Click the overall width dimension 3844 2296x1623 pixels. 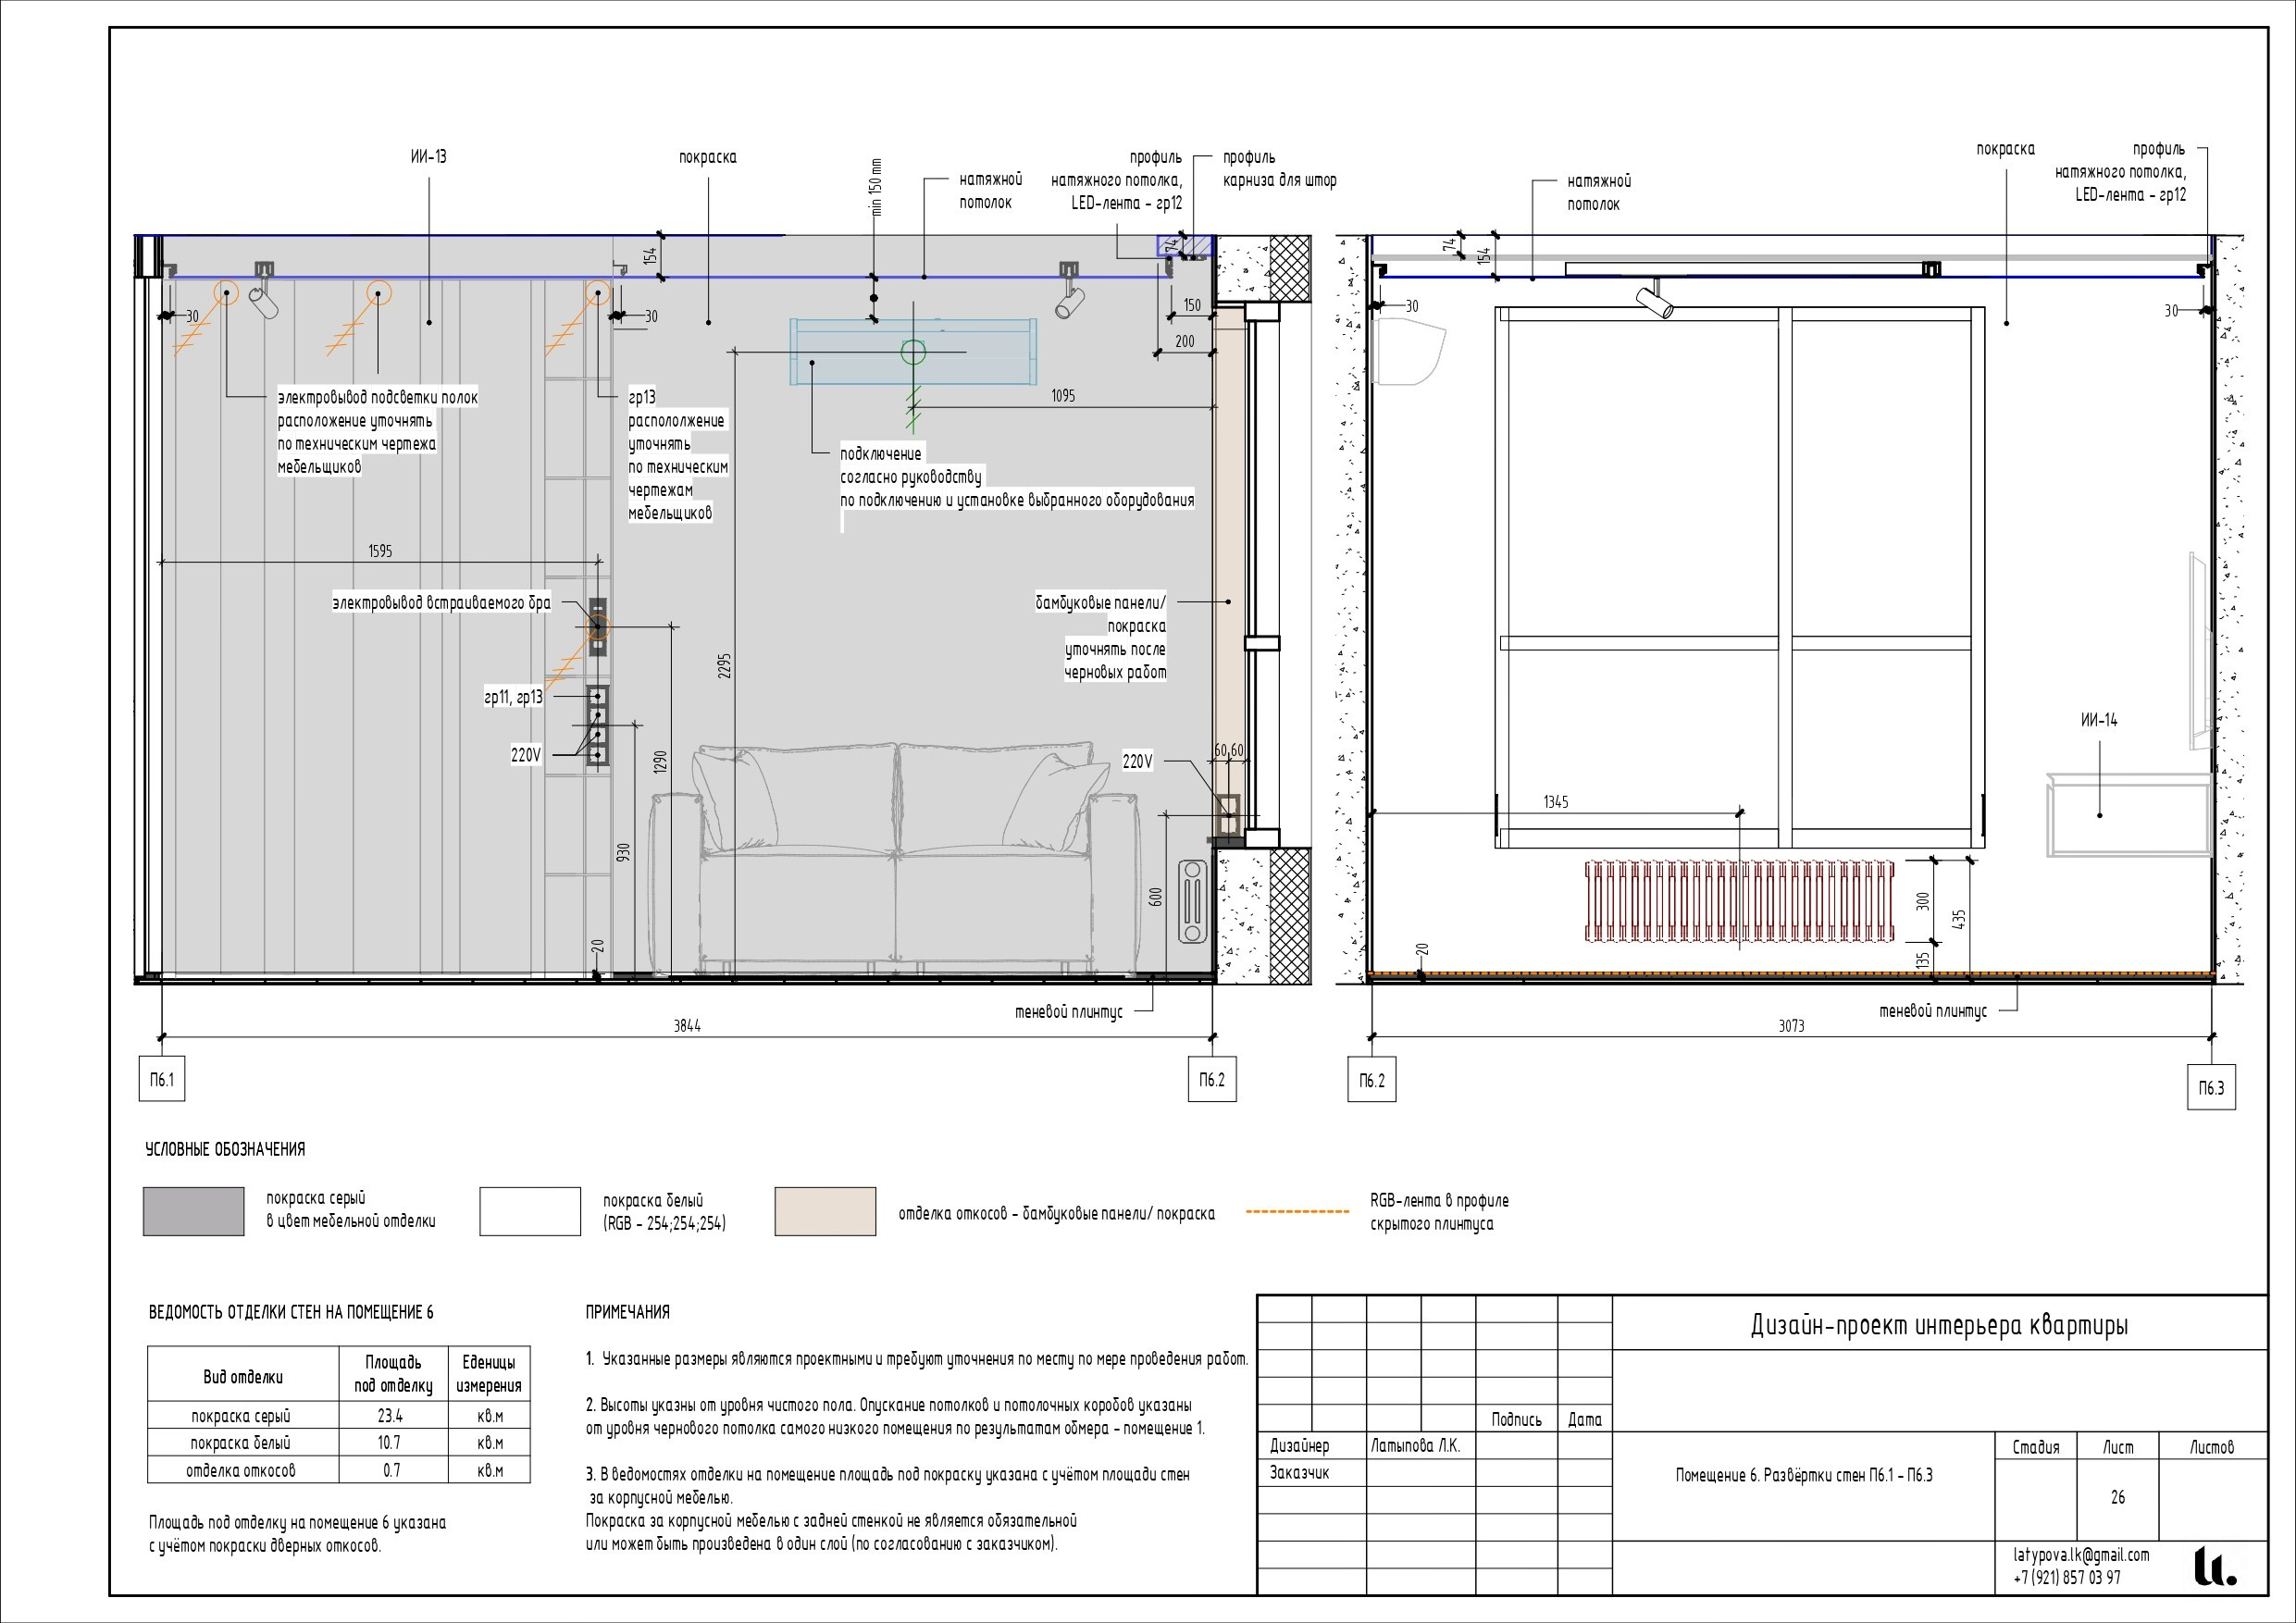click(x=687, y=1026)
